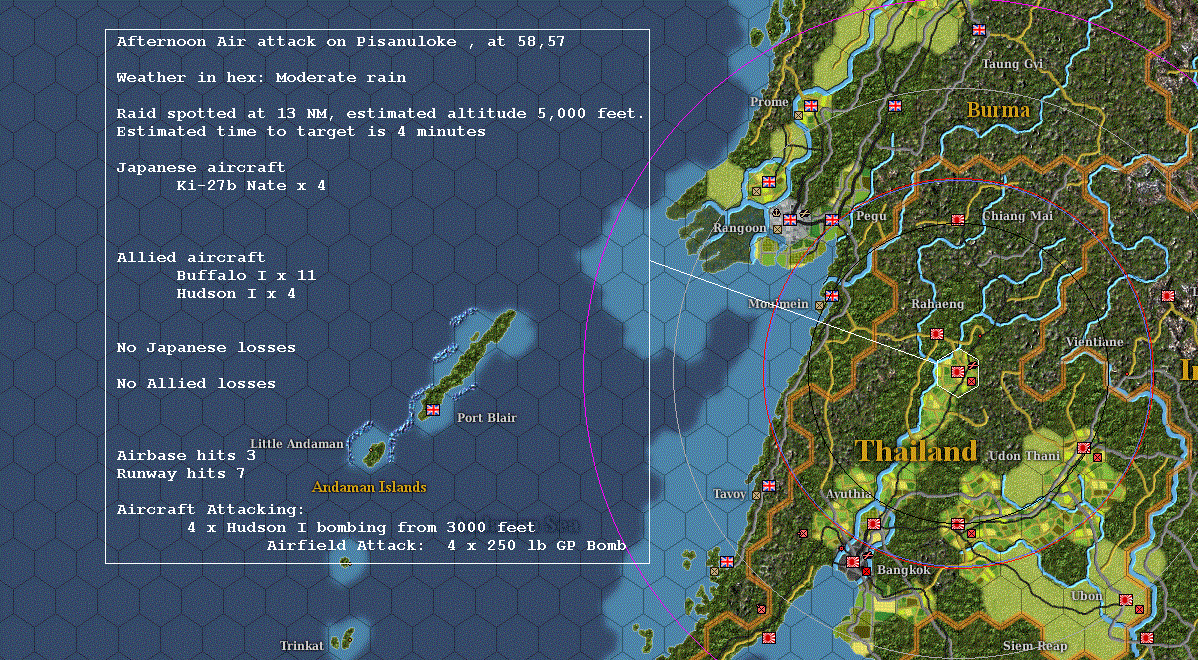Select the Japanese base flag above Rahaeng hex
The image size is (1198, 660).
937,334
